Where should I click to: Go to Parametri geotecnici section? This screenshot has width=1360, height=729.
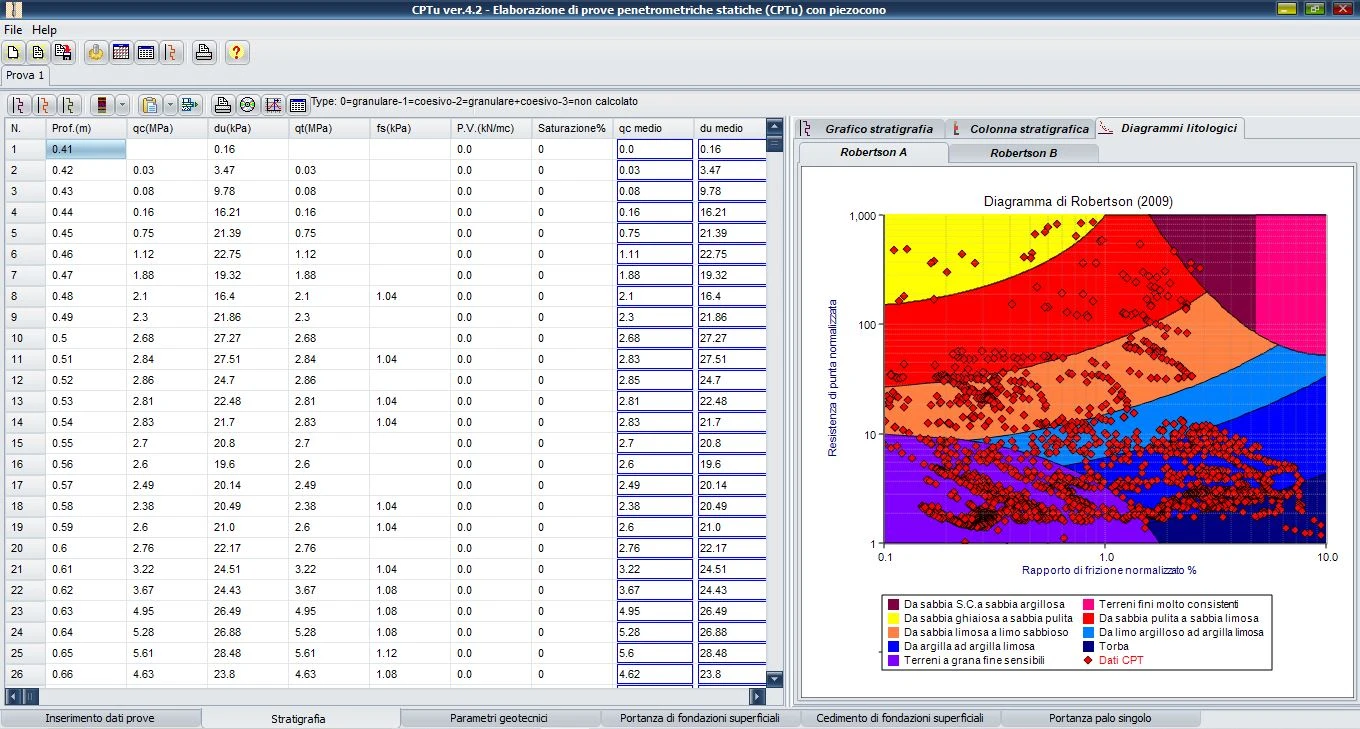pos(500,718)
